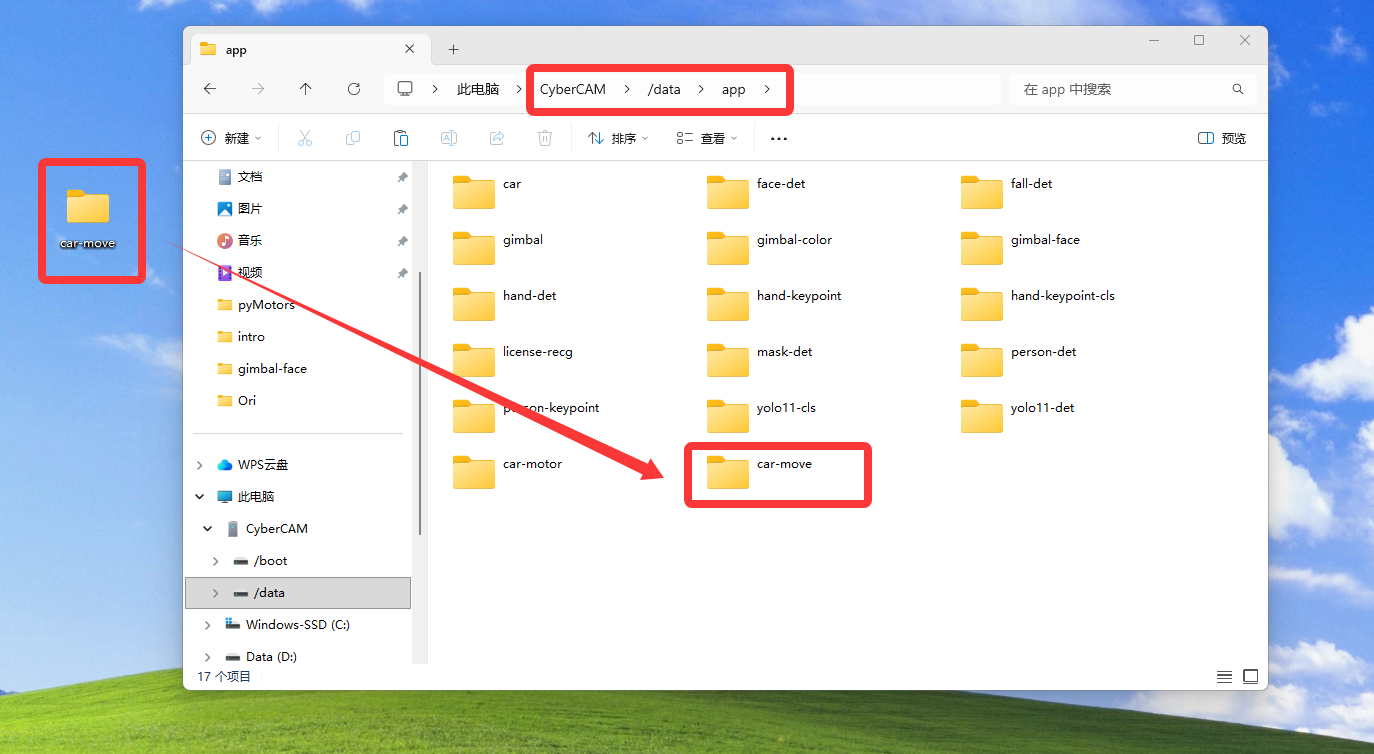The image size is (1374, 754).
Task: Select the face-det folder
Action: point(756,191)
